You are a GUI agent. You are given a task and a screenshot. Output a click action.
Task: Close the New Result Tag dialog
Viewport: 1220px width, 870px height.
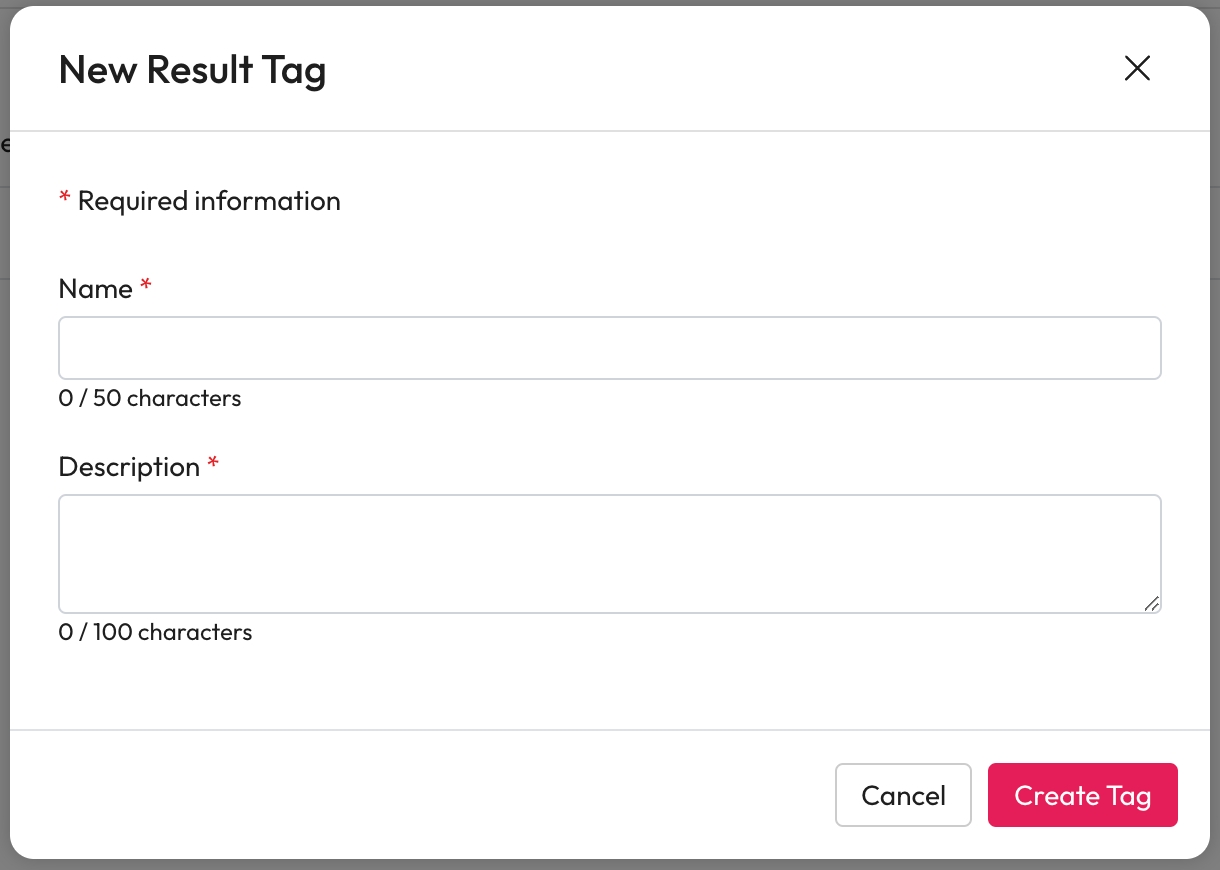tap(1137, 68)
